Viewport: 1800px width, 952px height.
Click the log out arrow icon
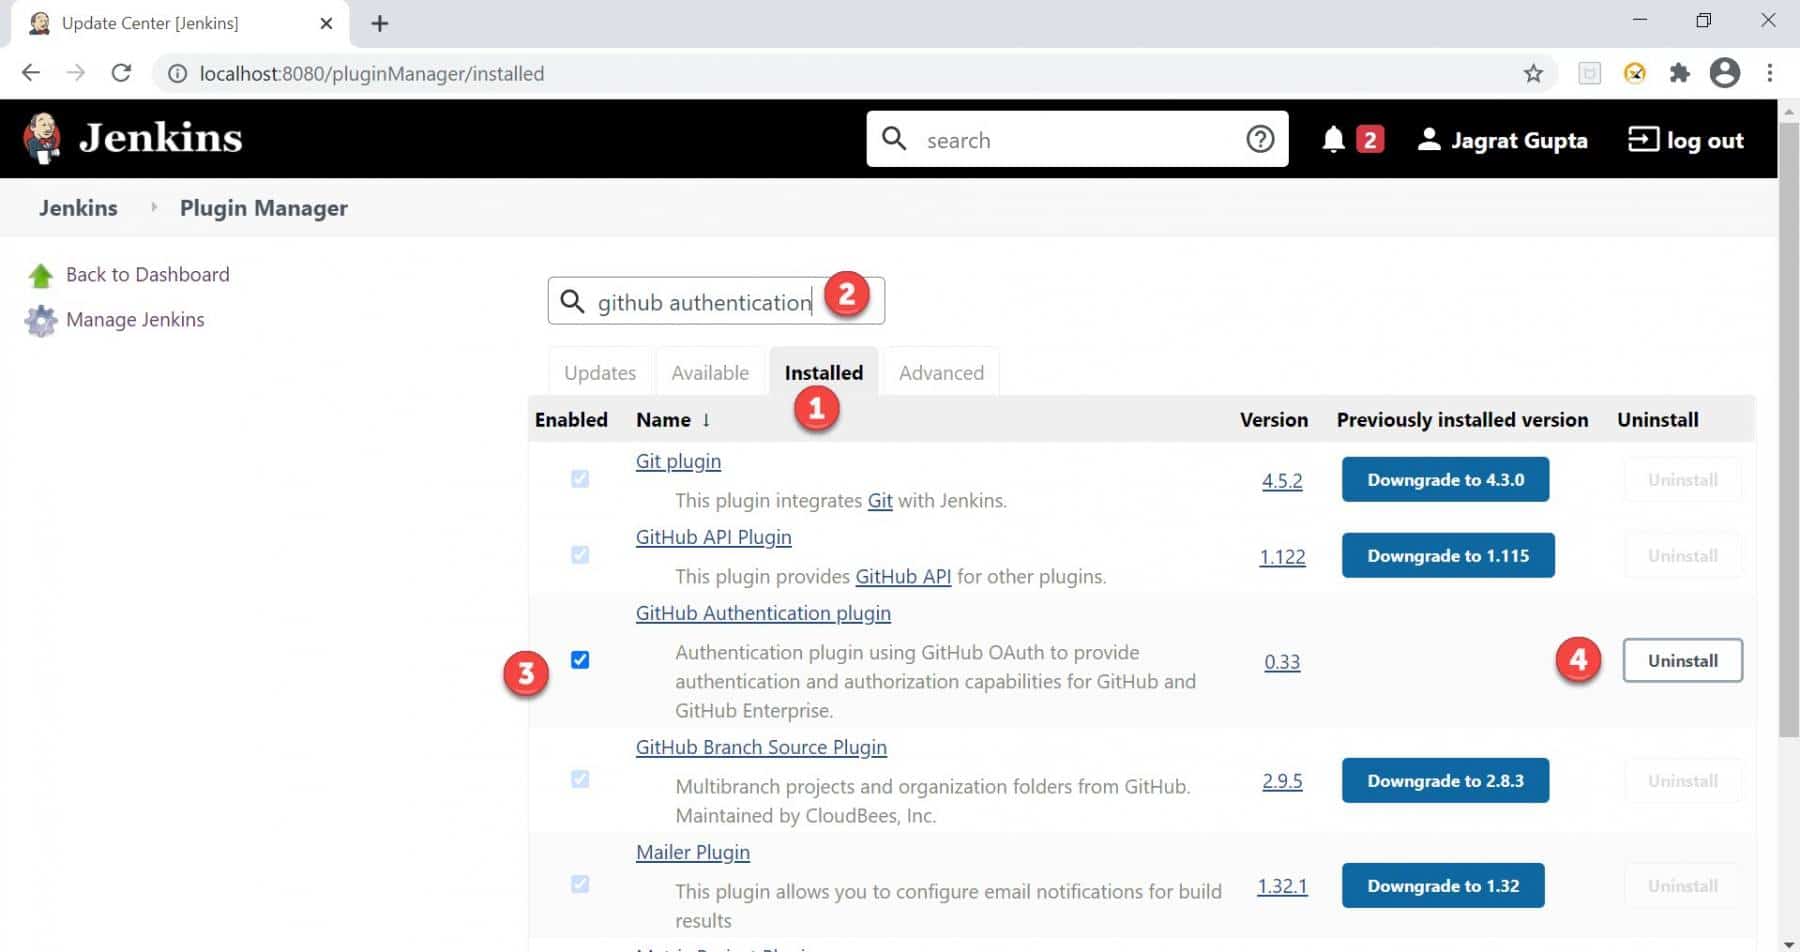1643,139
